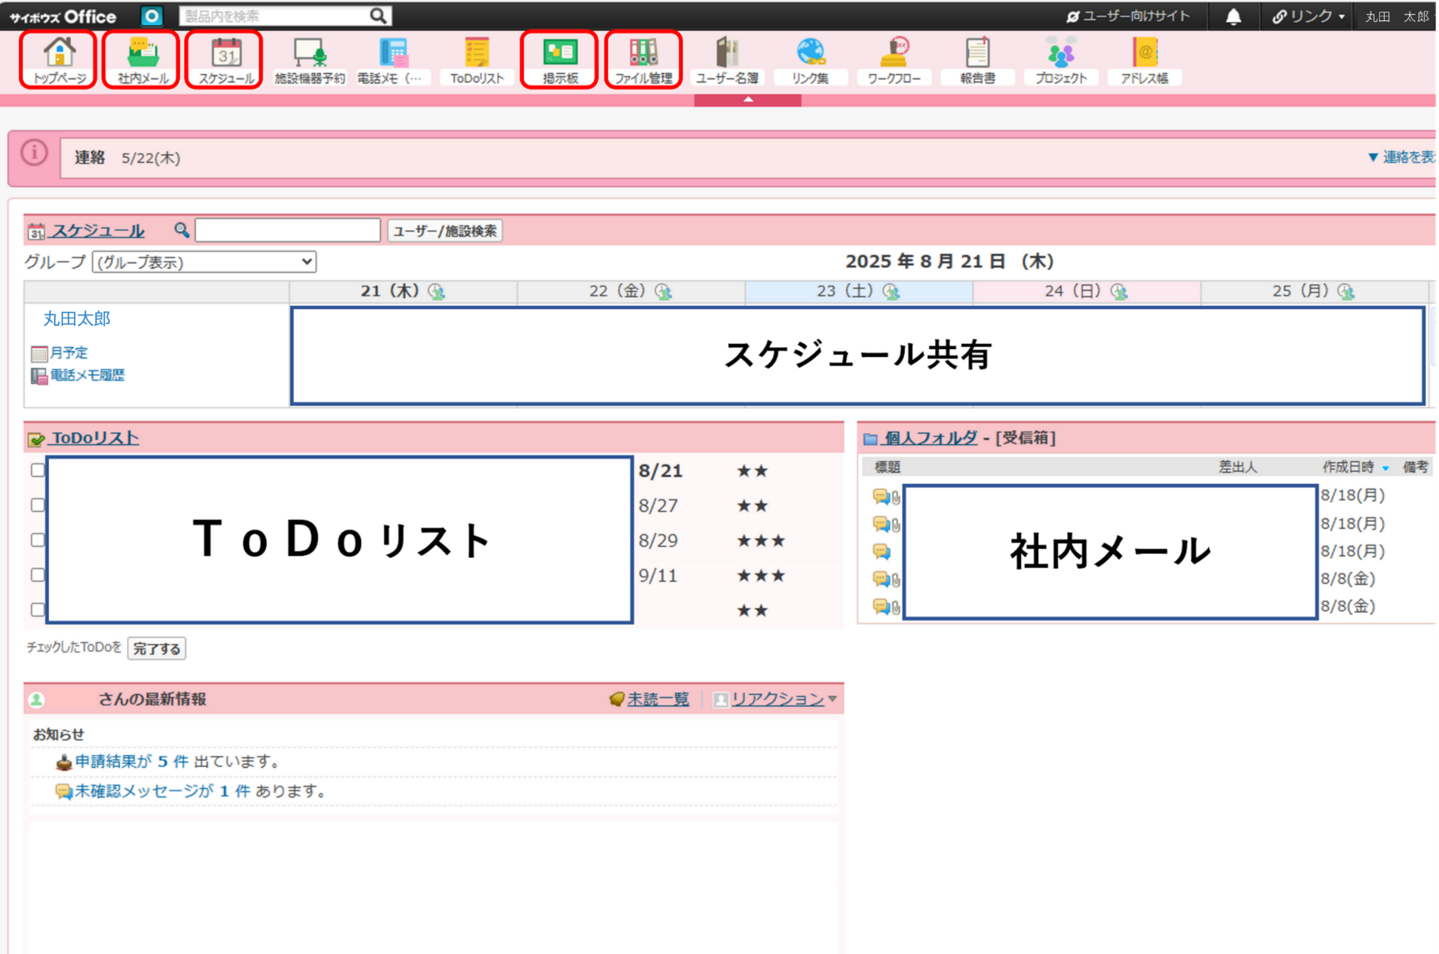This screenshot has width=1439, height=954.
Task: Check the first ToDo item checkbox
Action: pos(38,470)
